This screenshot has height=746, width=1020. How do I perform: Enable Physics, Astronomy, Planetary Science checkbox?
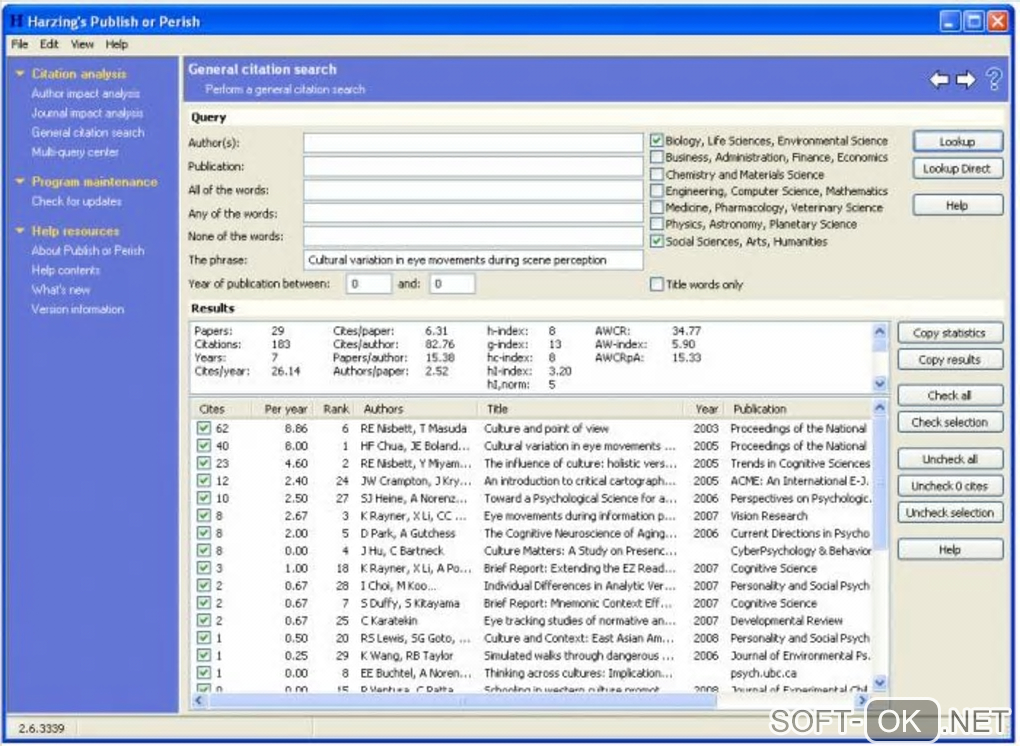click(656, 224)
